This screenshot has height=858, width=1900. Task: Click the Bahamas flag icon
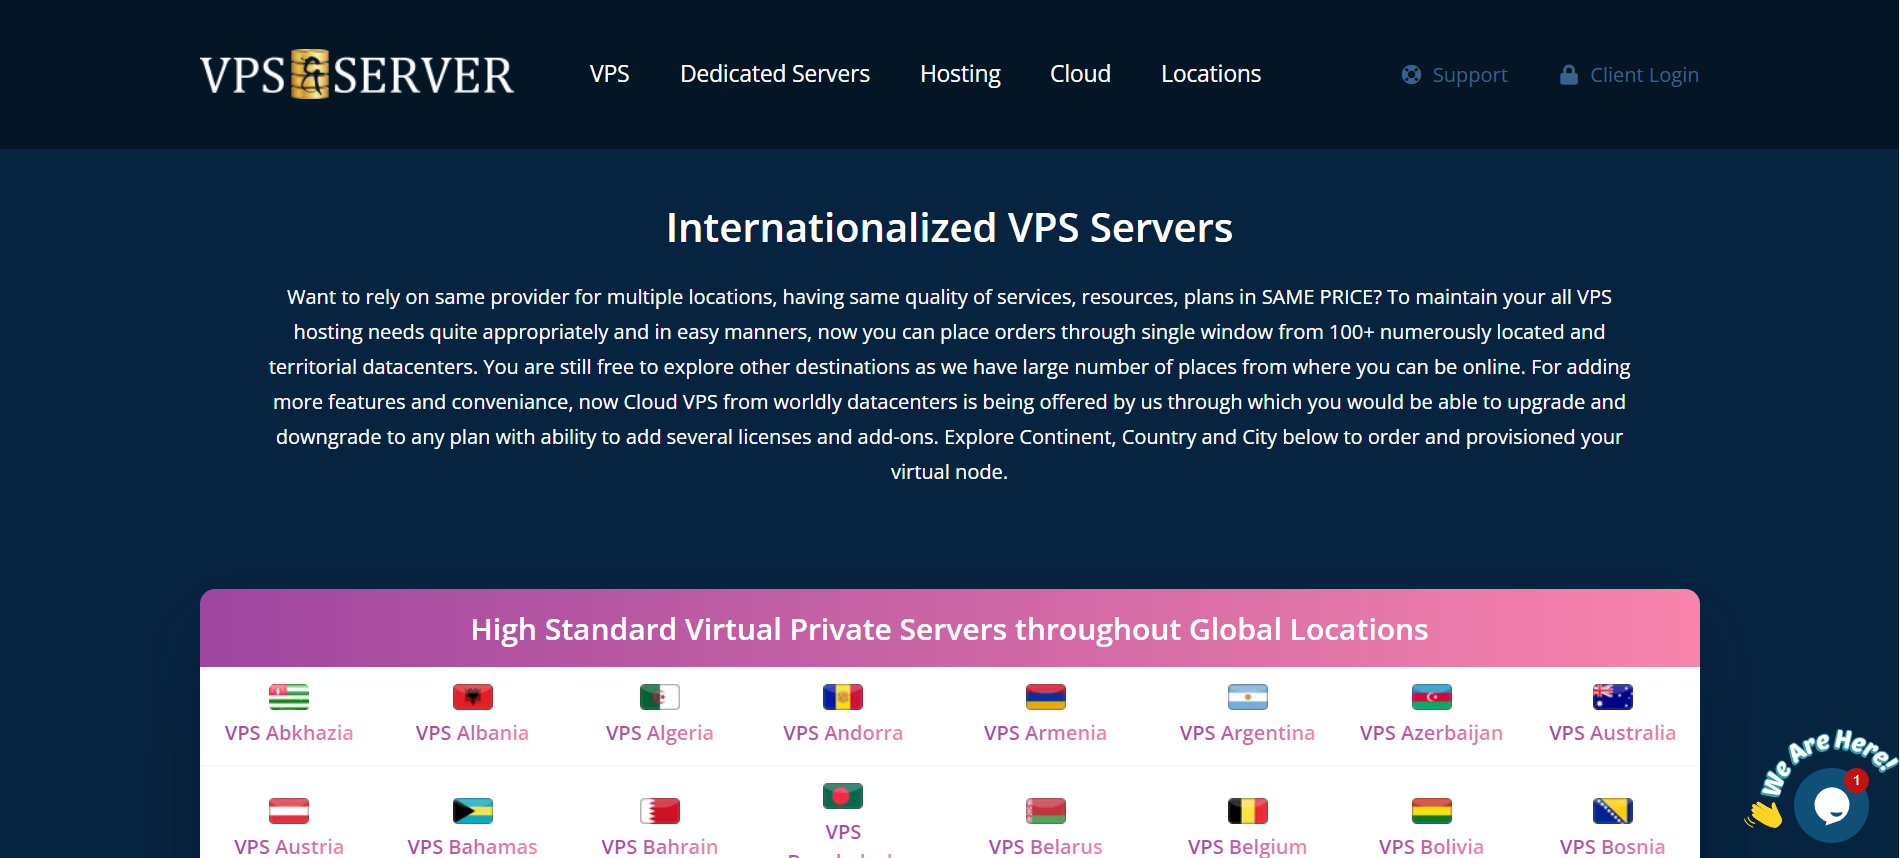(472, 811)
